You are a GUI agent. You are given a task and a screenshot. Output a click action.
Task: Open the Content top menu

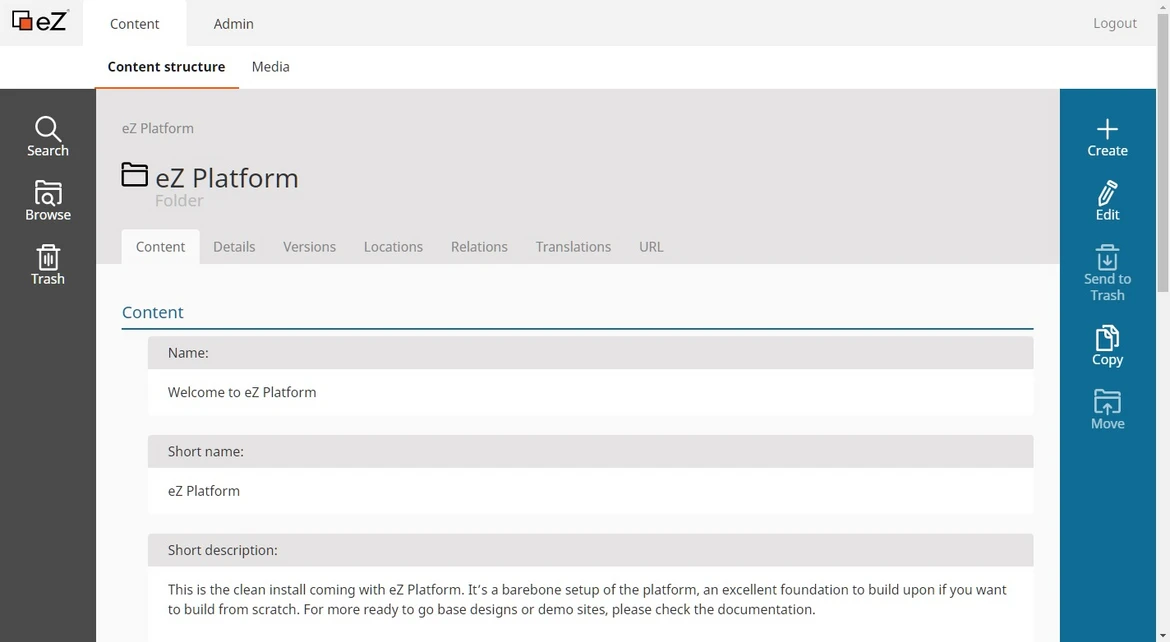(134, 23)
